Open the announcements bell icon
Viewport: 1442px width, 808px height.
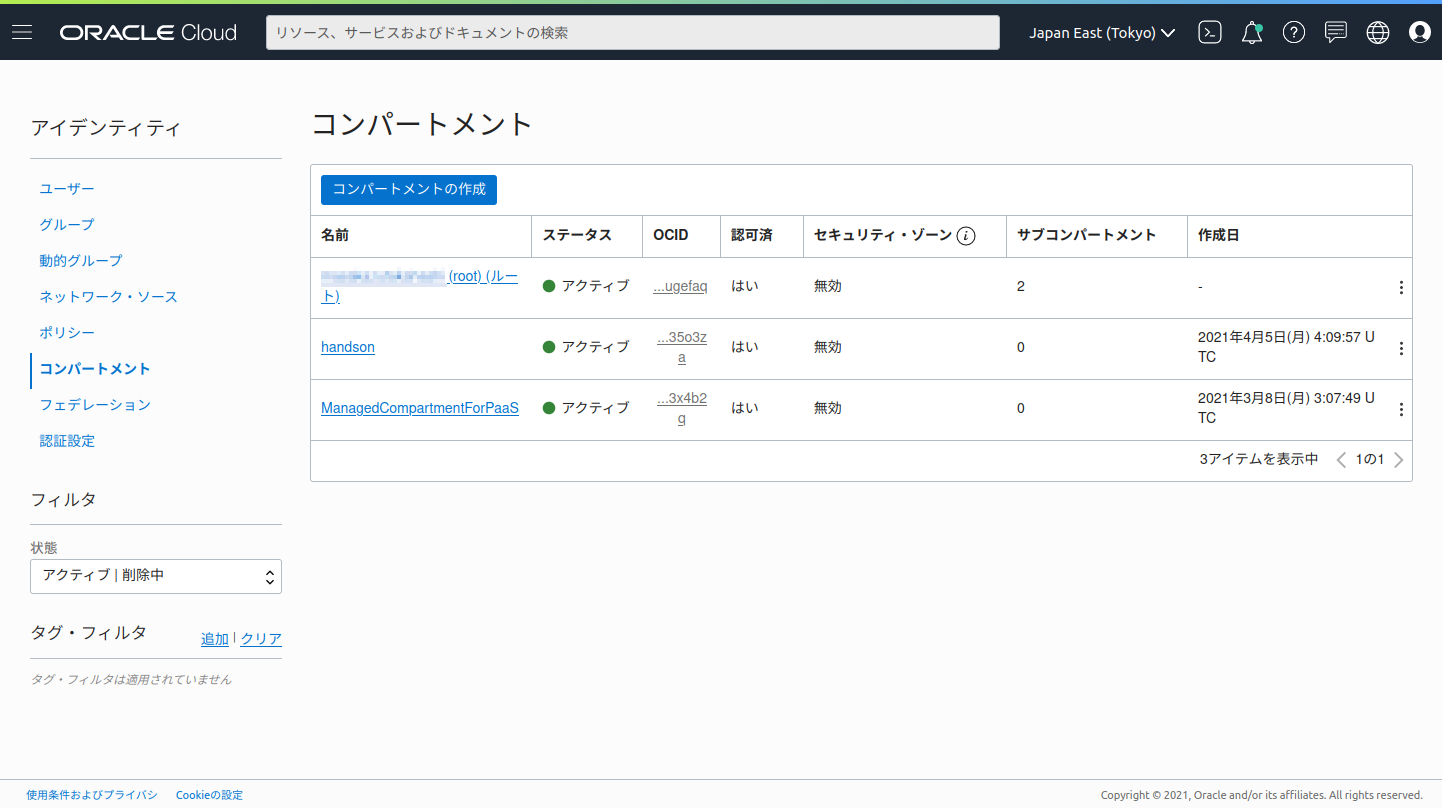click(x=1252, y=32)
